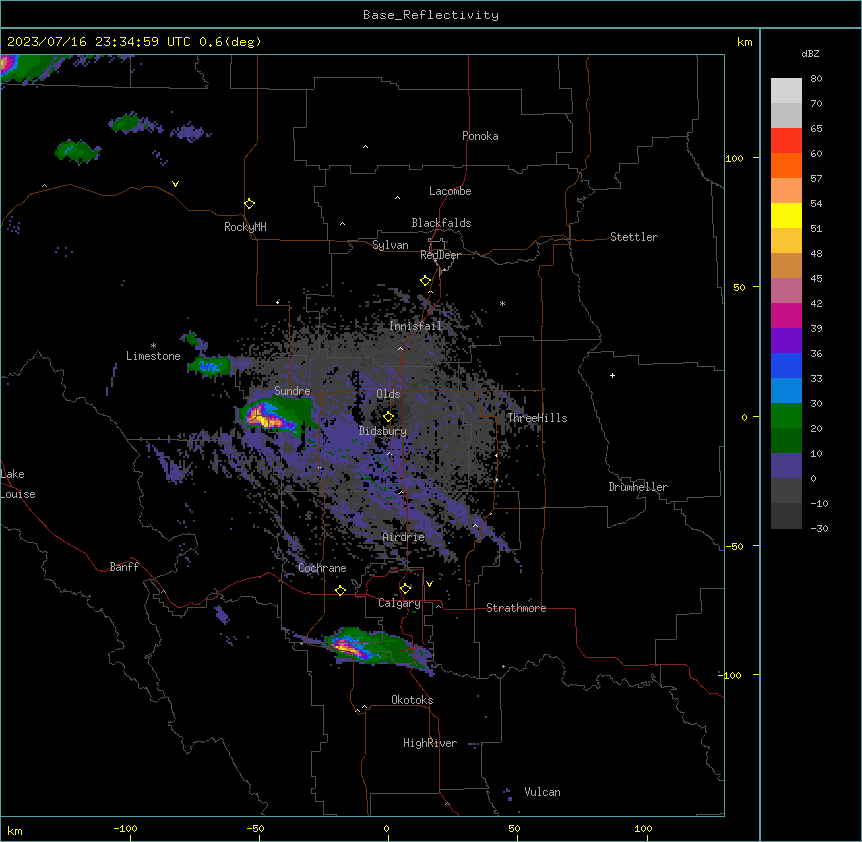Click the Base_Reflectivity title text
The height and width of the screenshot is (842, 862).
coord(430,15)
